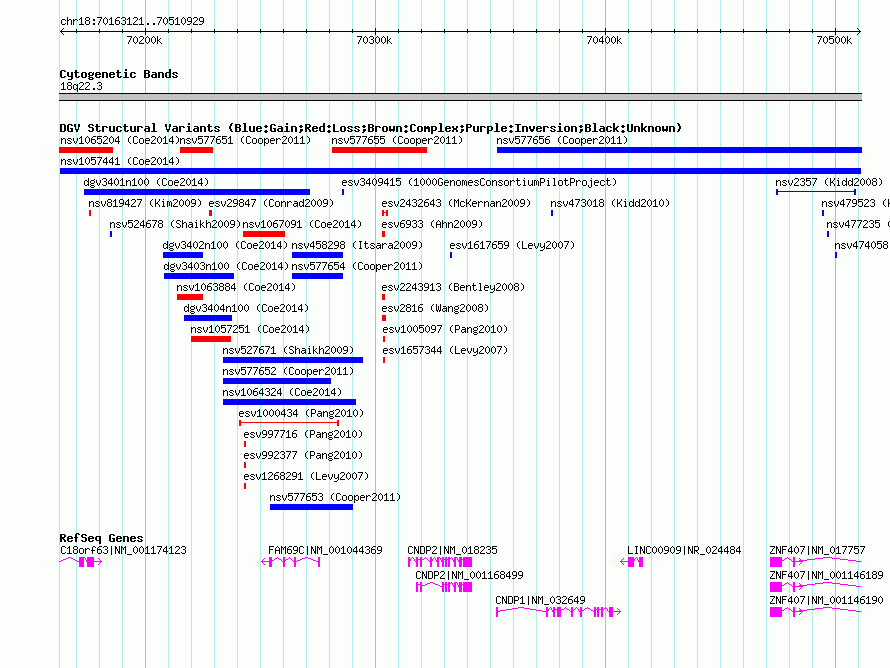Click ZNF407|NM_017757 gene label
Viewport: 890px width, 668px height.
(x=817, y=550)
